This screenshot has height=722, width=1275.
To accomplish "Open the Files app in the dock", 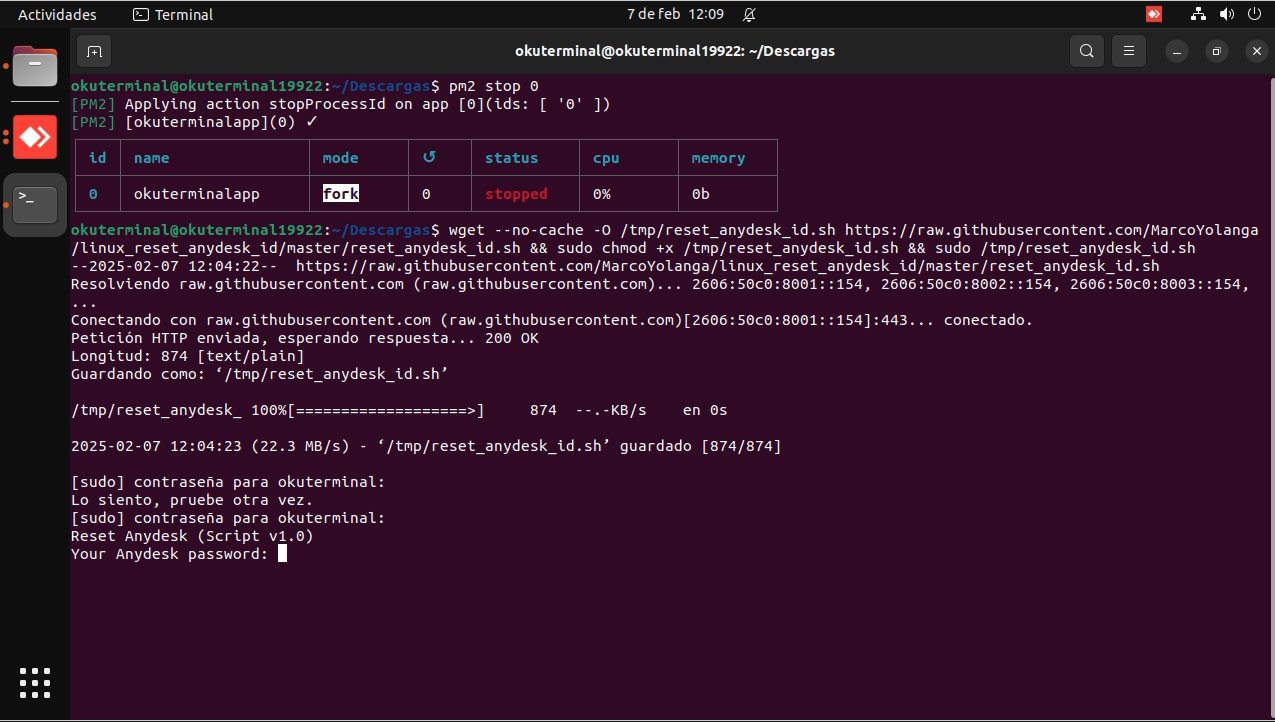I will point(35,68).
